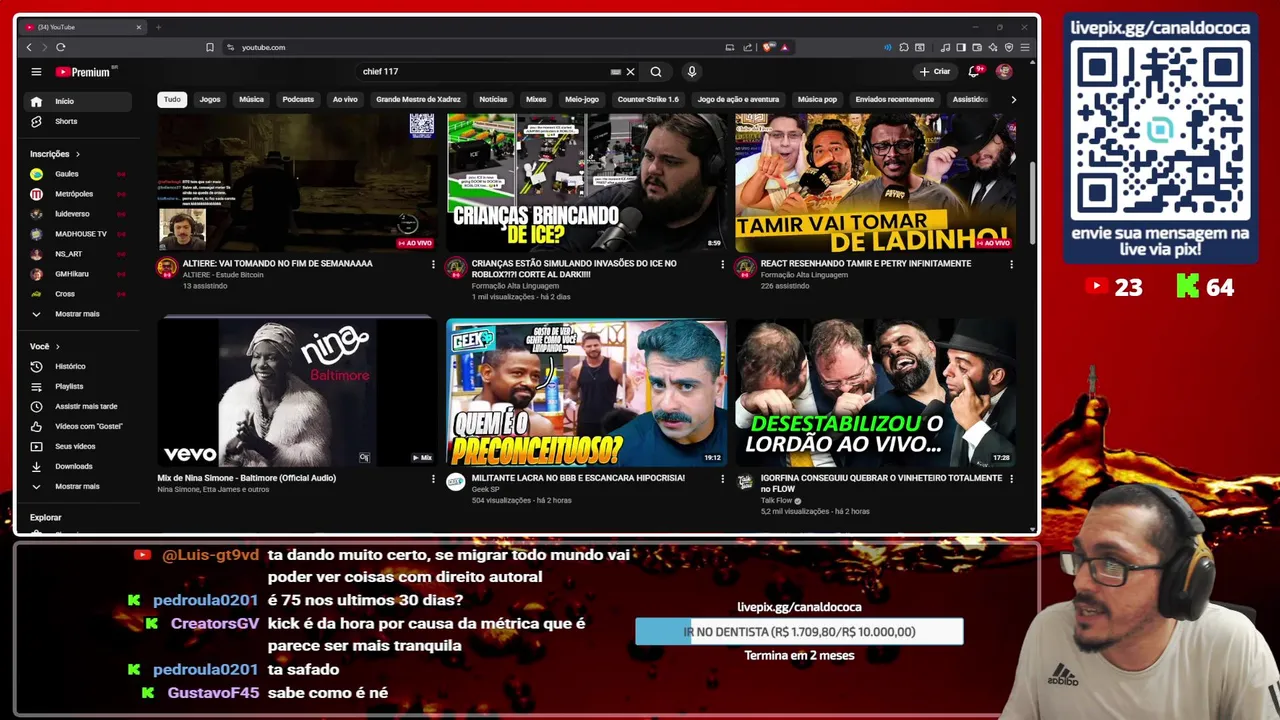Viewport: 1280px width, 720px height.
Task: Select the Grande Mestre de Xadrez chip
Action: 418,99
